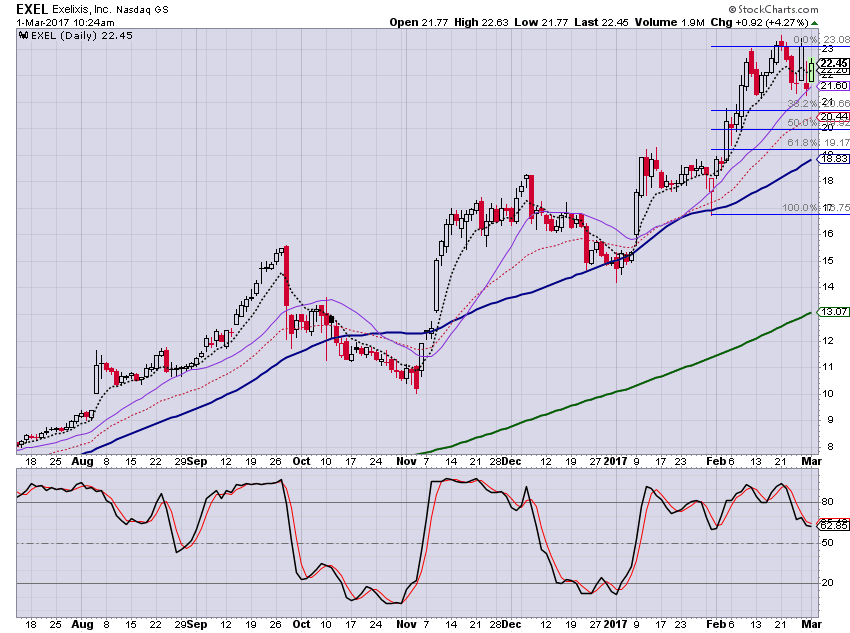Viewport: 850px width, 633px height.
Task: Click "Dec" on the price chart's date axis
Action: 511,461
